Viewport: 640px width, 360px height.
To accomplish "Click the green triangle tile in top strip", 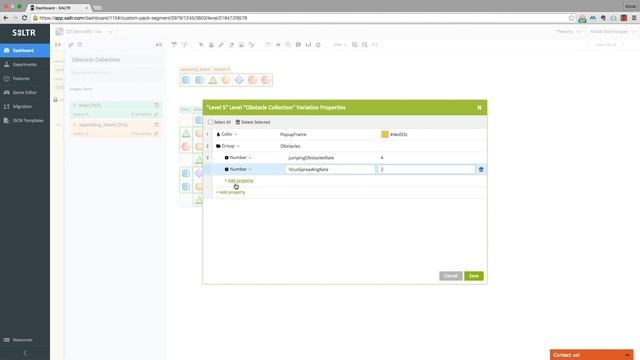I will click(x=213, y=80).
